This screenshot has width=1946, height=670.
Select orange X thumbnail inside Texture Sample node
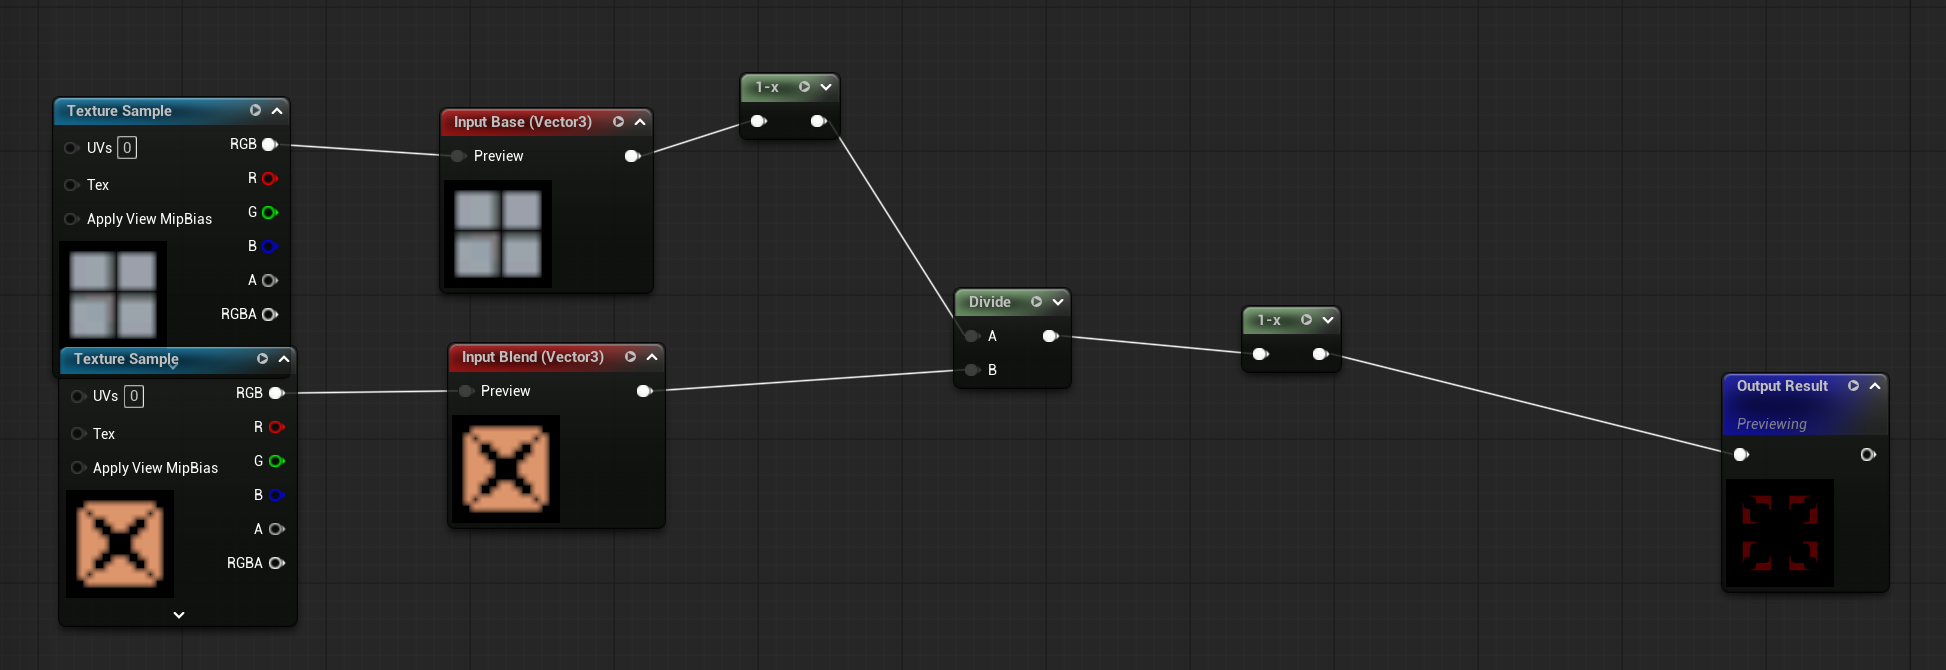(120, 544)
